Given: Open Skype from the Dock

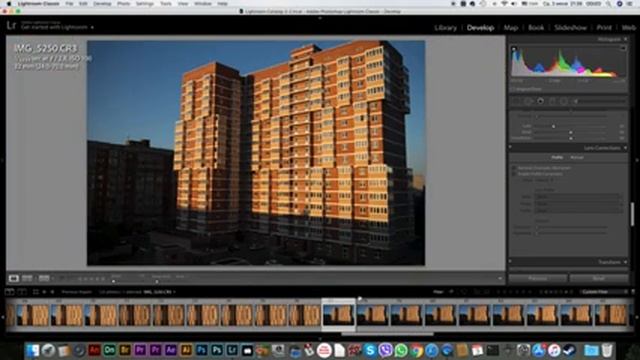Looking at the screenshot, I should [x=370, y=350].
